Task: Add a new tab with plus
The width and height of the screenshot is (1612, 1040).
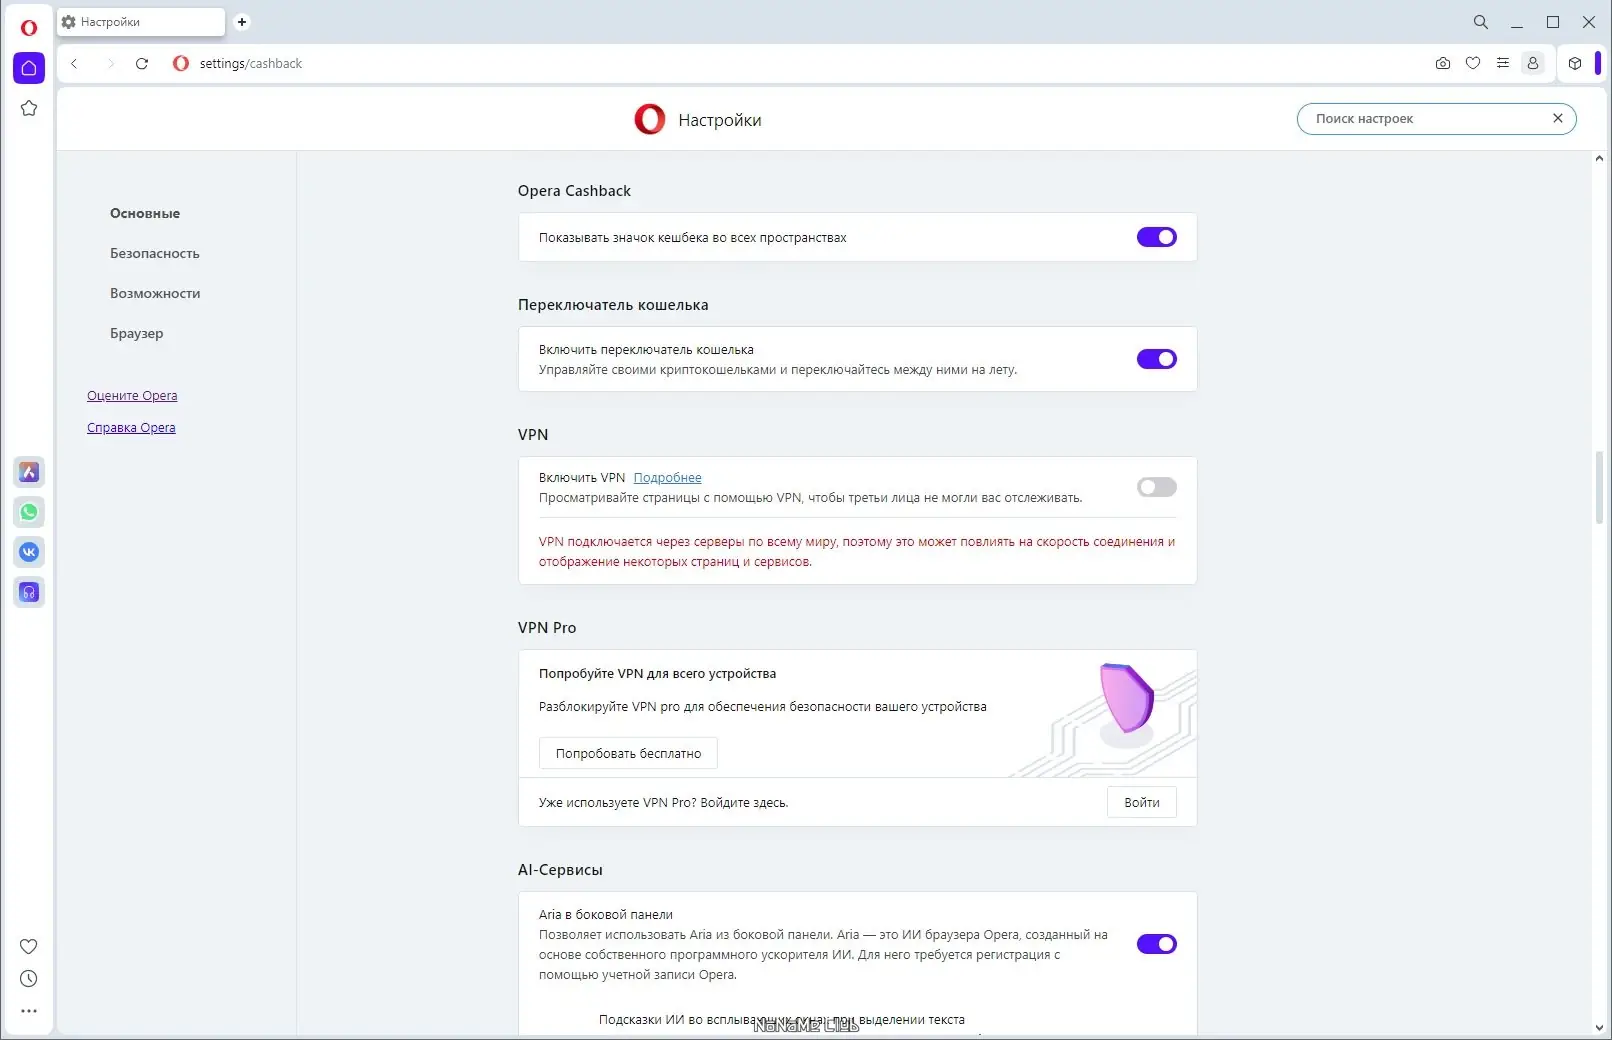Action: click(242, 22)
